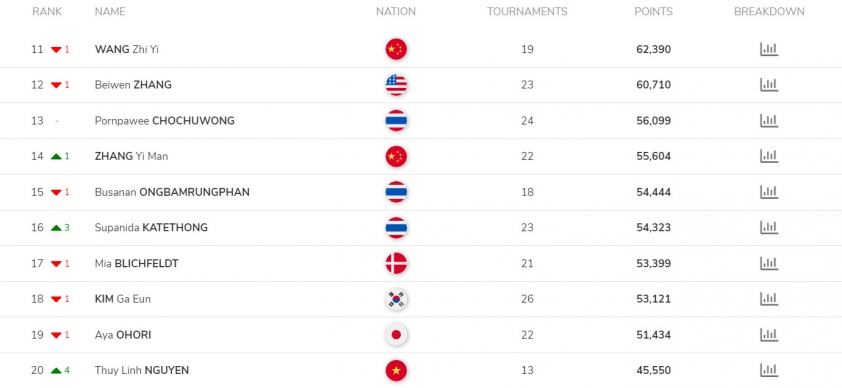View breakdown icon for Thuy Linh NGUYEN
842x388 pixels.
point(769,370)
